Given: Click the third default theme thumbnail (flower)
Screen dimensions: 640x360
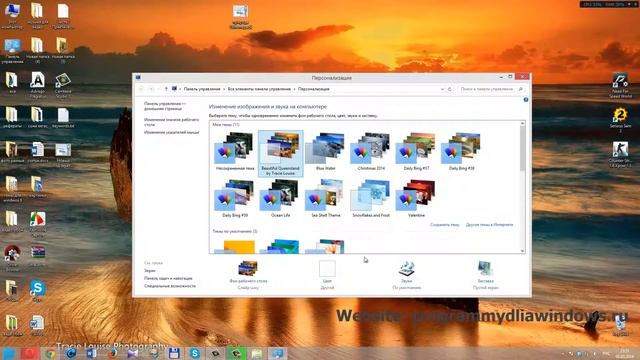Looking at the screenshot, I should point(325,247).
